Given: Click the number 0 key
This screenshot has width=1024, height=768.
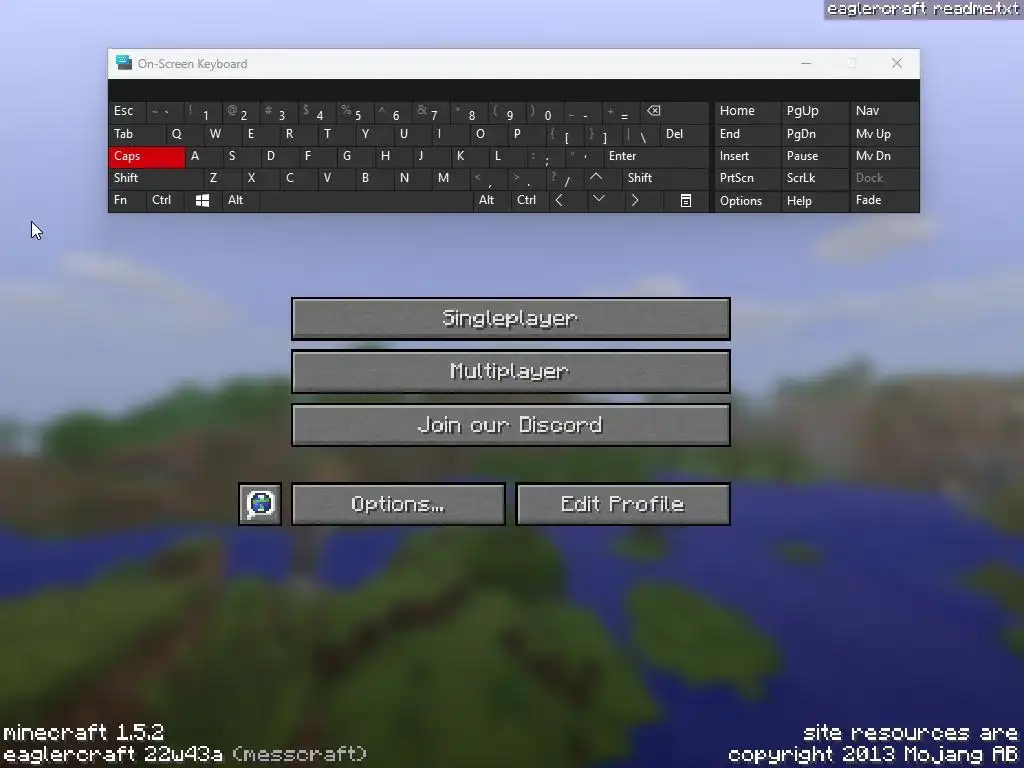Looking at the screenshot, I should pos(545,112).
